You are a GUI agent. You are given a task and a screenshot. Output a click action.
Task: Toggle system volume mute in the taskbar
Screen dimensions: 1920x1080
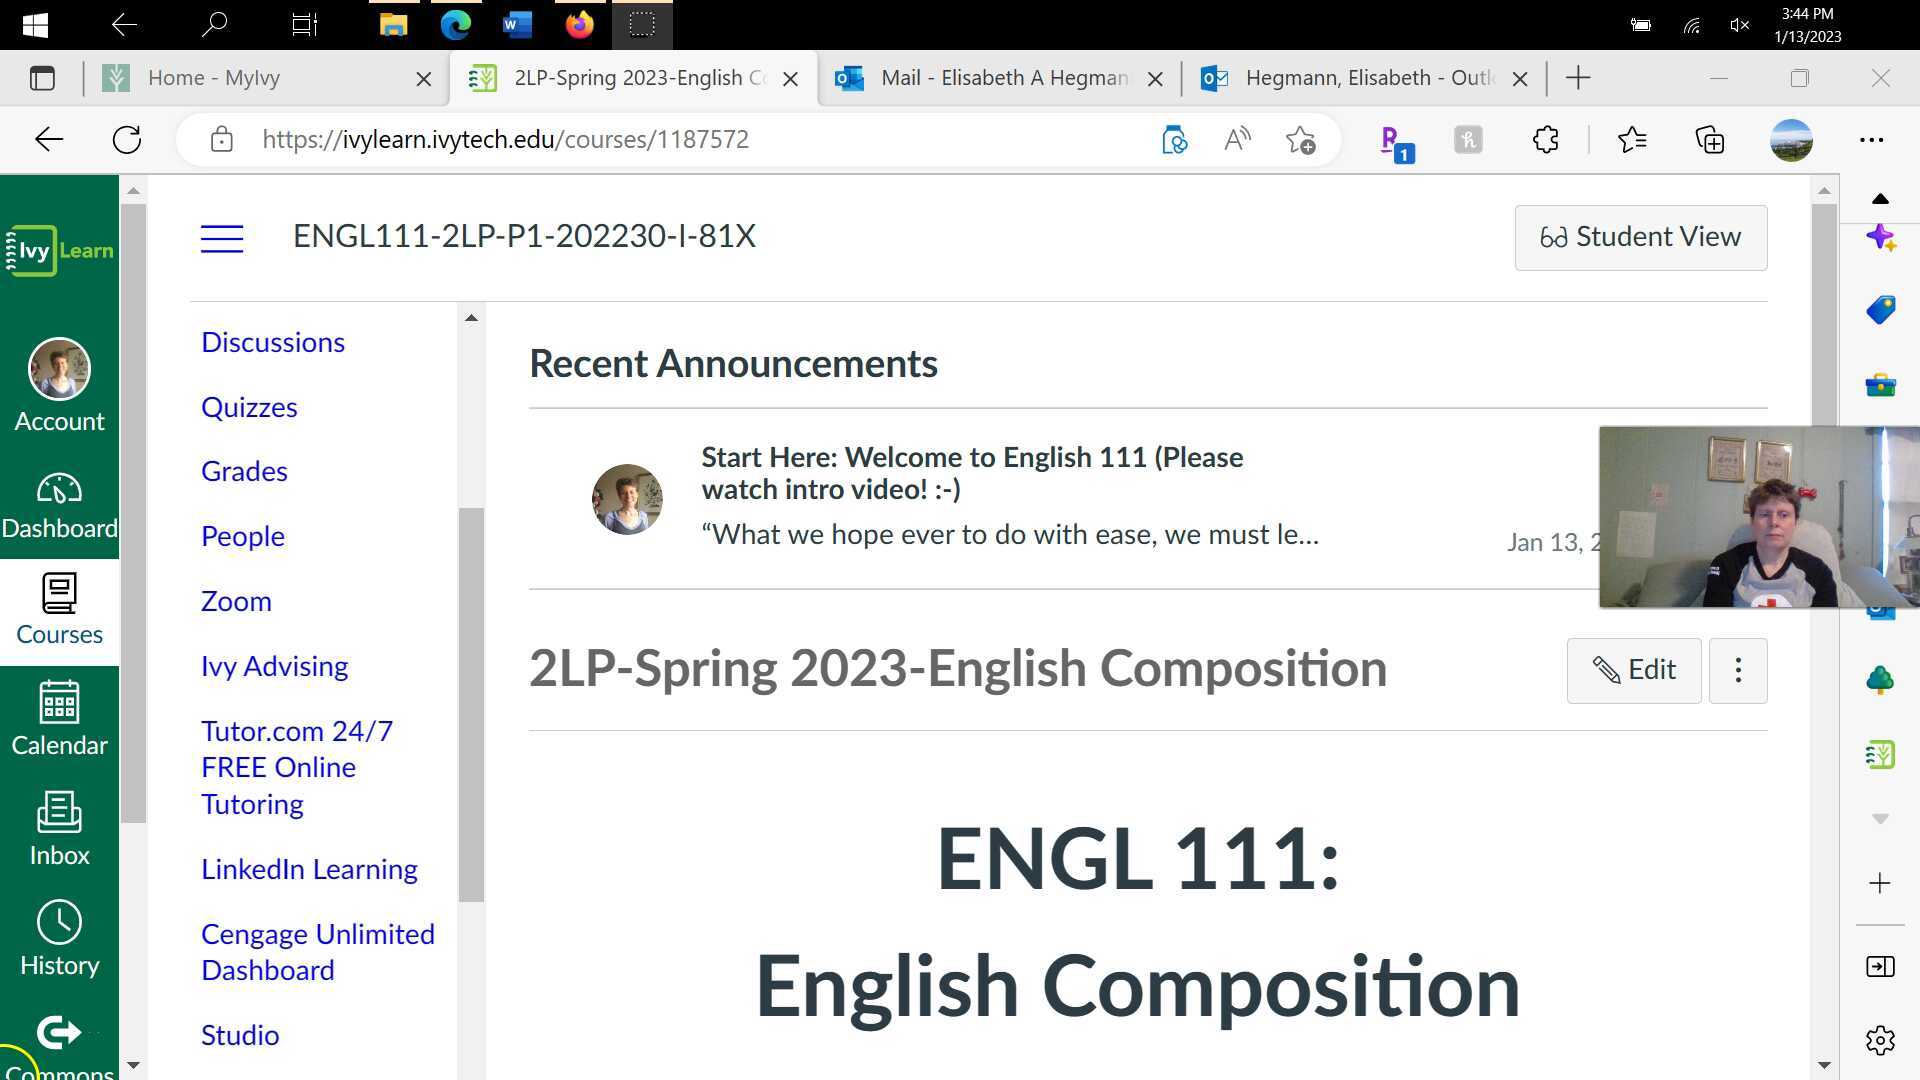coord(1738,25)
